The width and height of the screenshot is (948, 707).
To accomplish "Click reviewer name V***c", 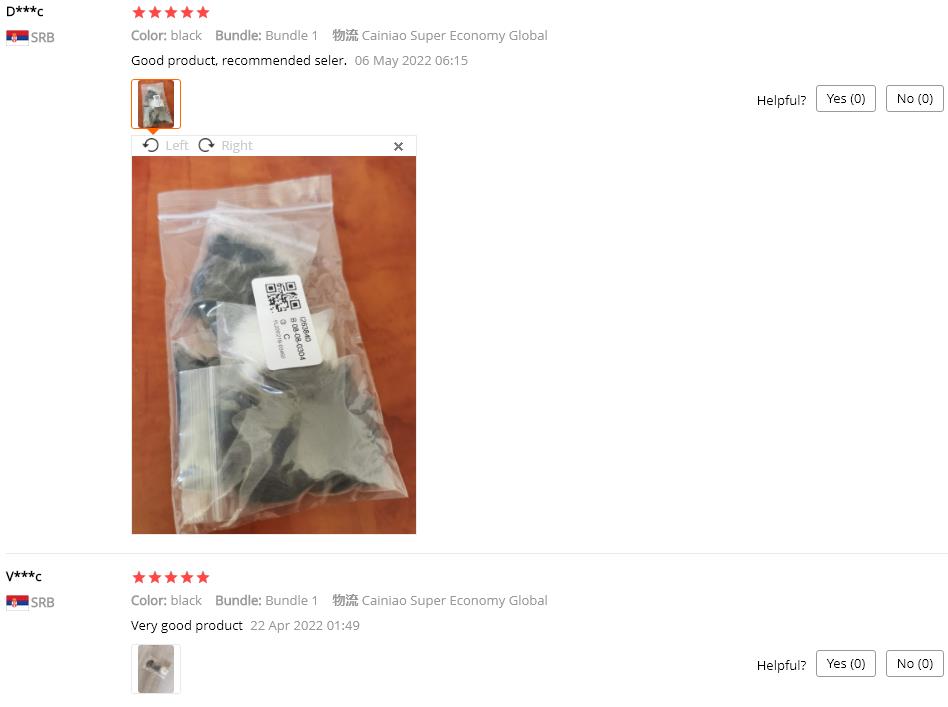I will (24, 576).
